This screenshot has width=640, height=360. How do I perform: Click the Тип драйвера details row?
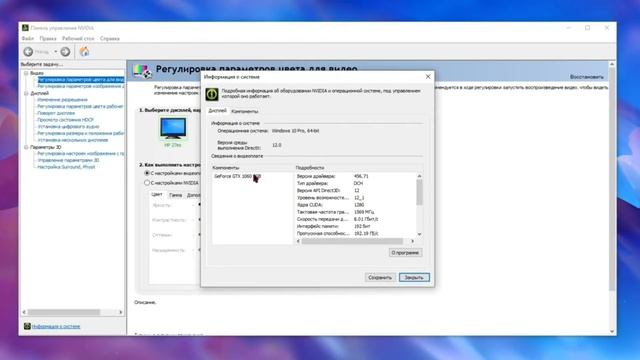click(x=355, y=183)
